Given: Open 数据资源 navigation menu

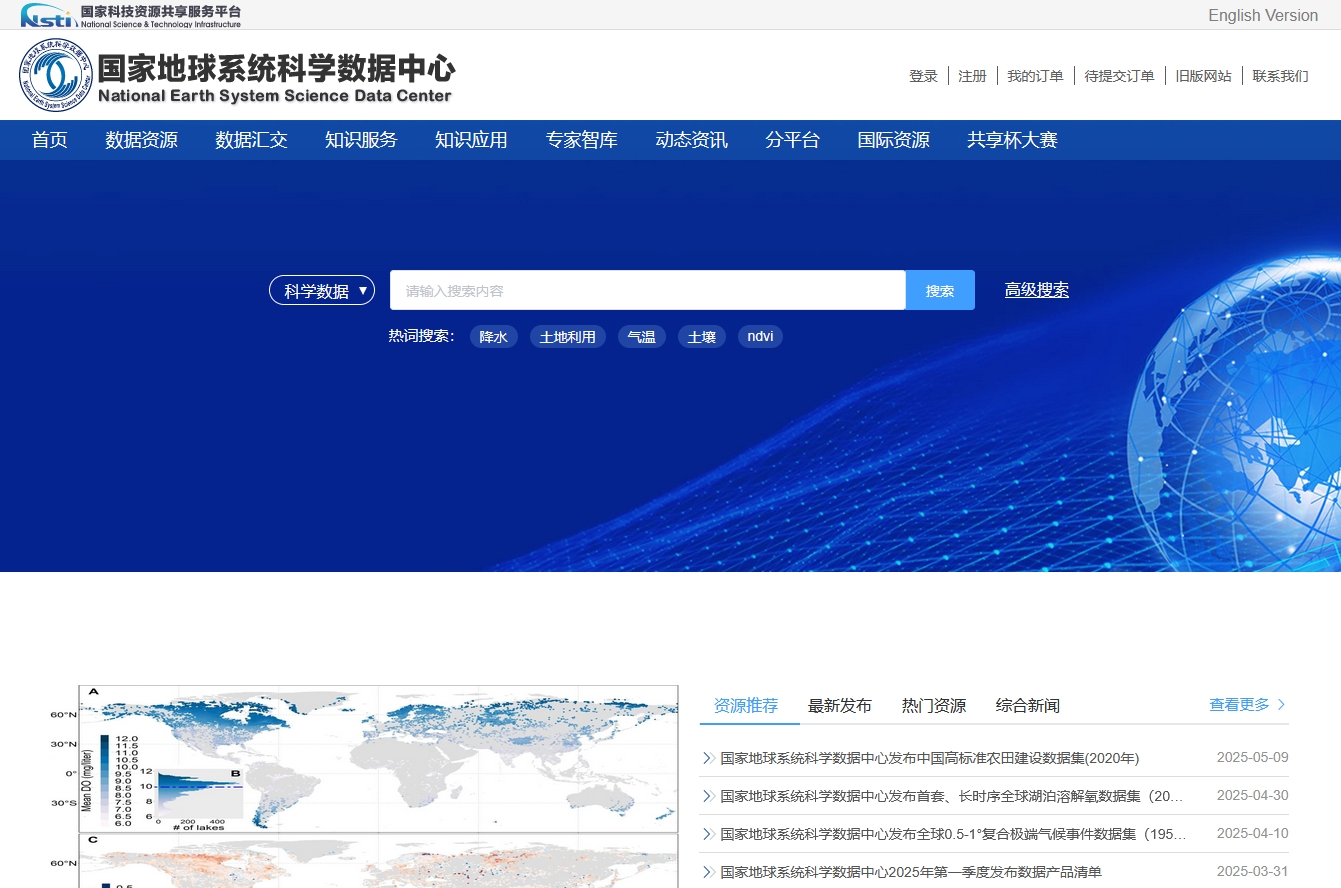Looking at the screenshot, I should pos(142,140).
